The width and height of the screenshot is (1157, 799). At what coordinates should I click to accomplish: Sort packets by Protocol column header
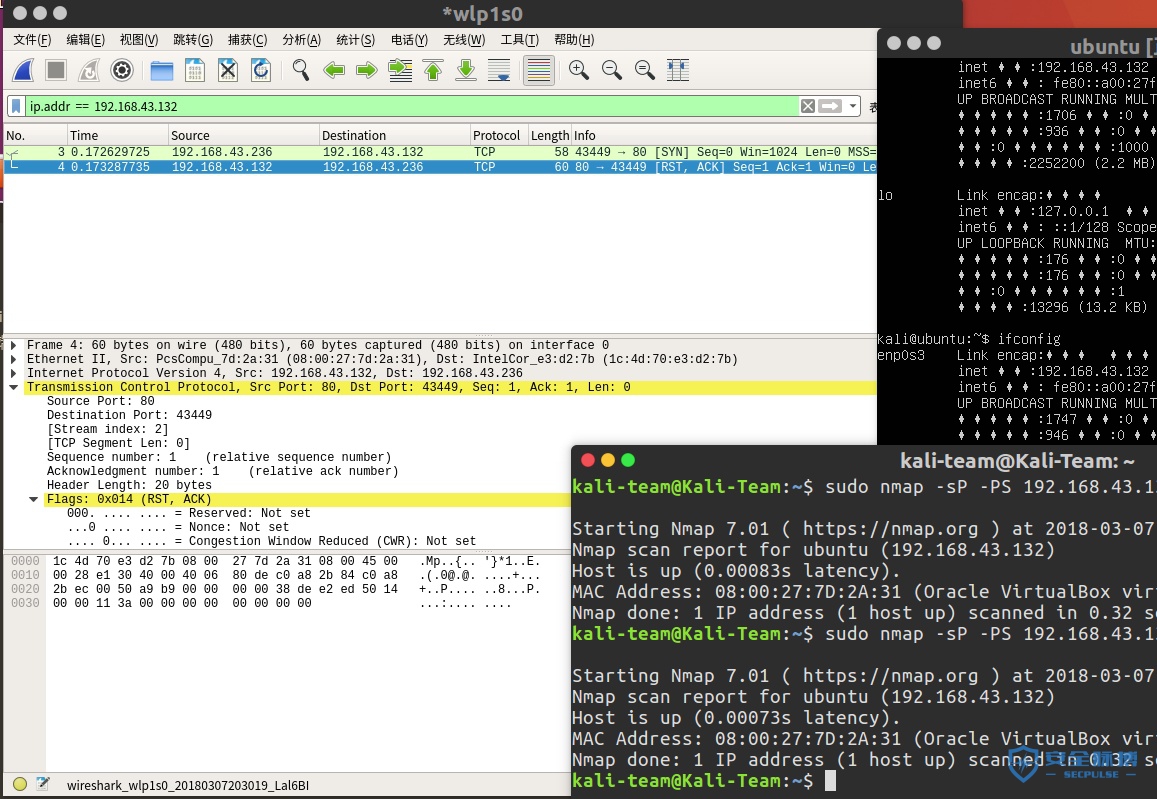coord(499,135)
